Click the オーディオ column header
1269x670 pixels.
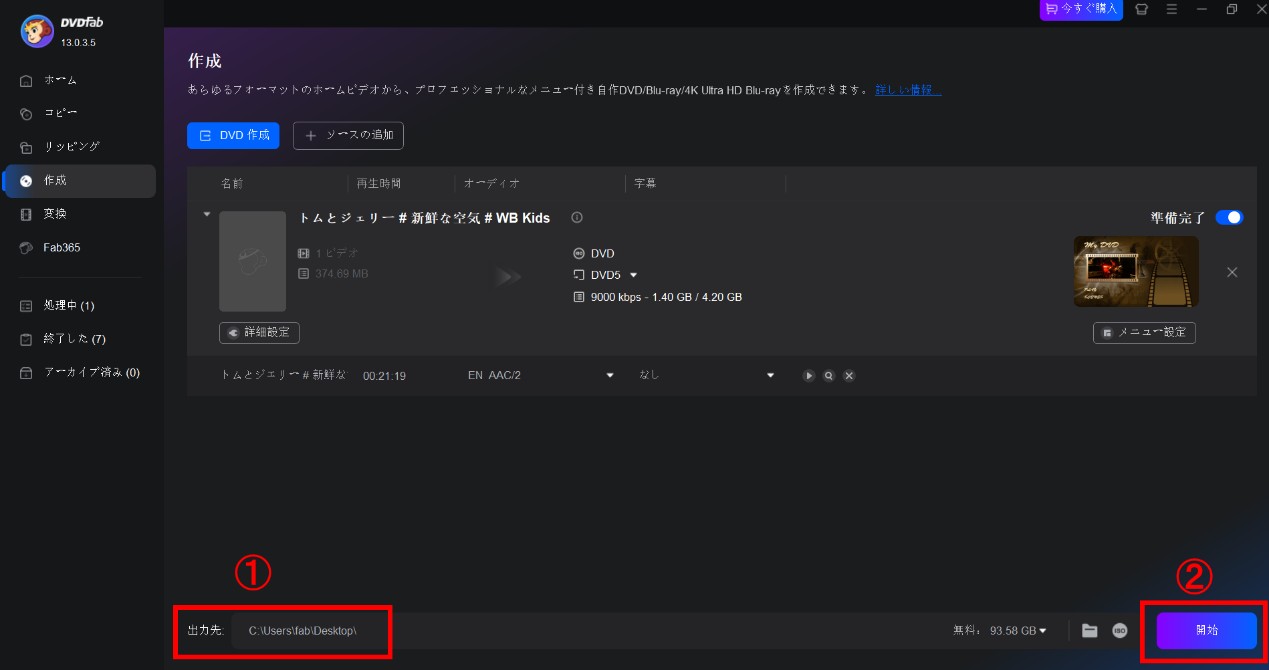[491, 184]
